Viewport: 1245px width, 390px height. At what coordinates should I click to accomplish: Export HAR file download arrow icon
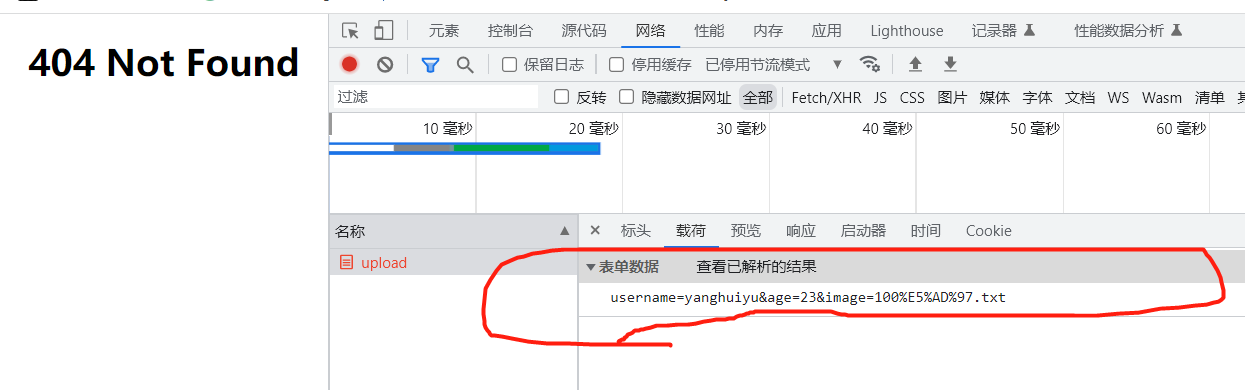click(x=950, y=65)
